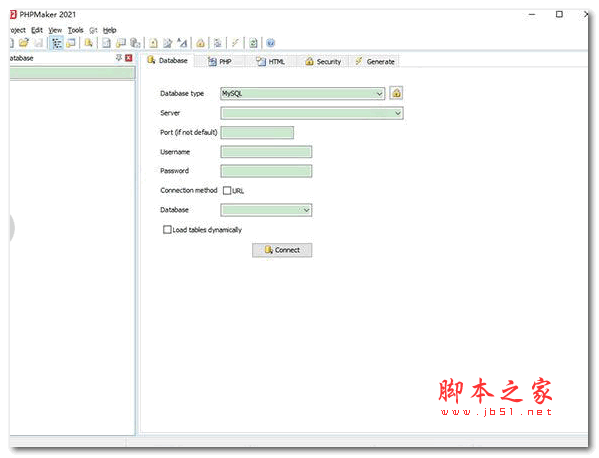599x458 pixels.
Task: Click the Save Project disk icon
Action: click(x=38, y=43)
